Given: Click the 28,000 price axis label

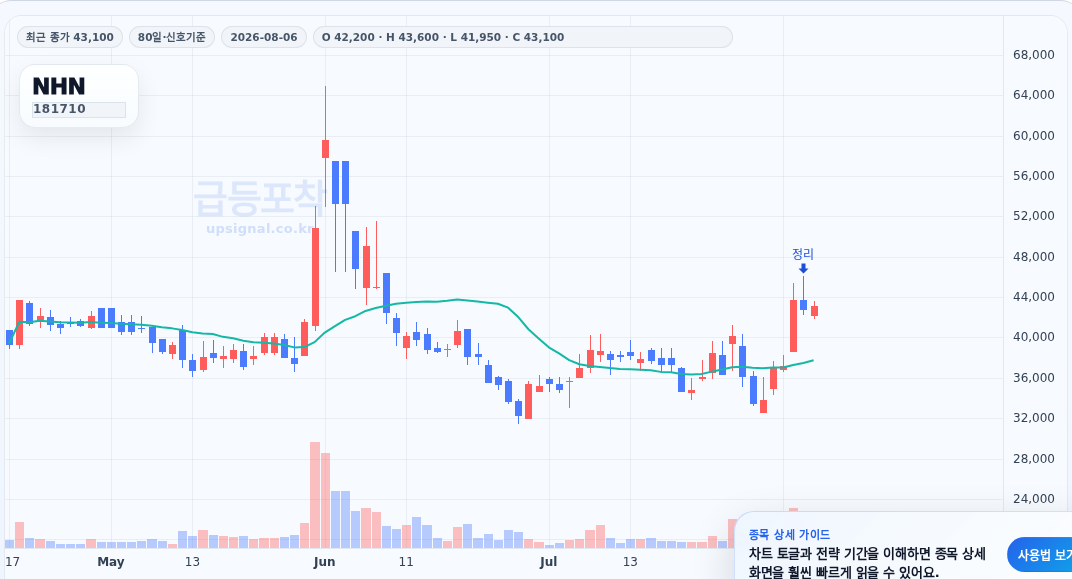Looking at the screenshot, I should click(1034, 458).
